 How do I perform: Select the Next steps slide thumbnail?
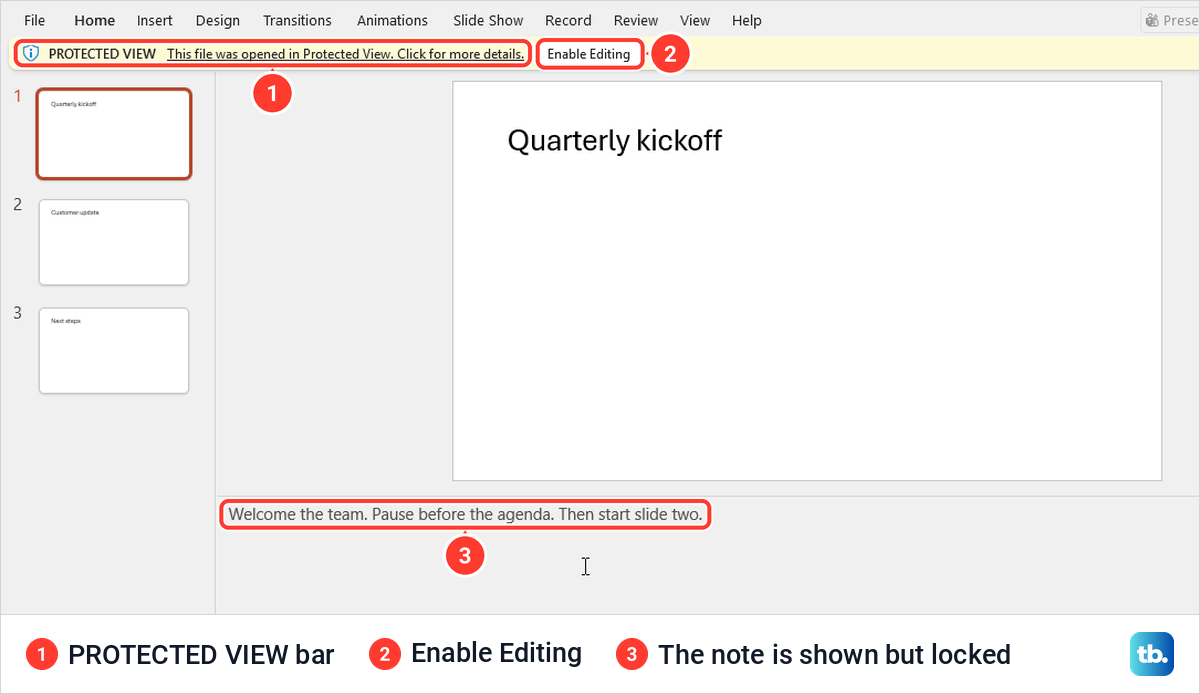[114, 351]
